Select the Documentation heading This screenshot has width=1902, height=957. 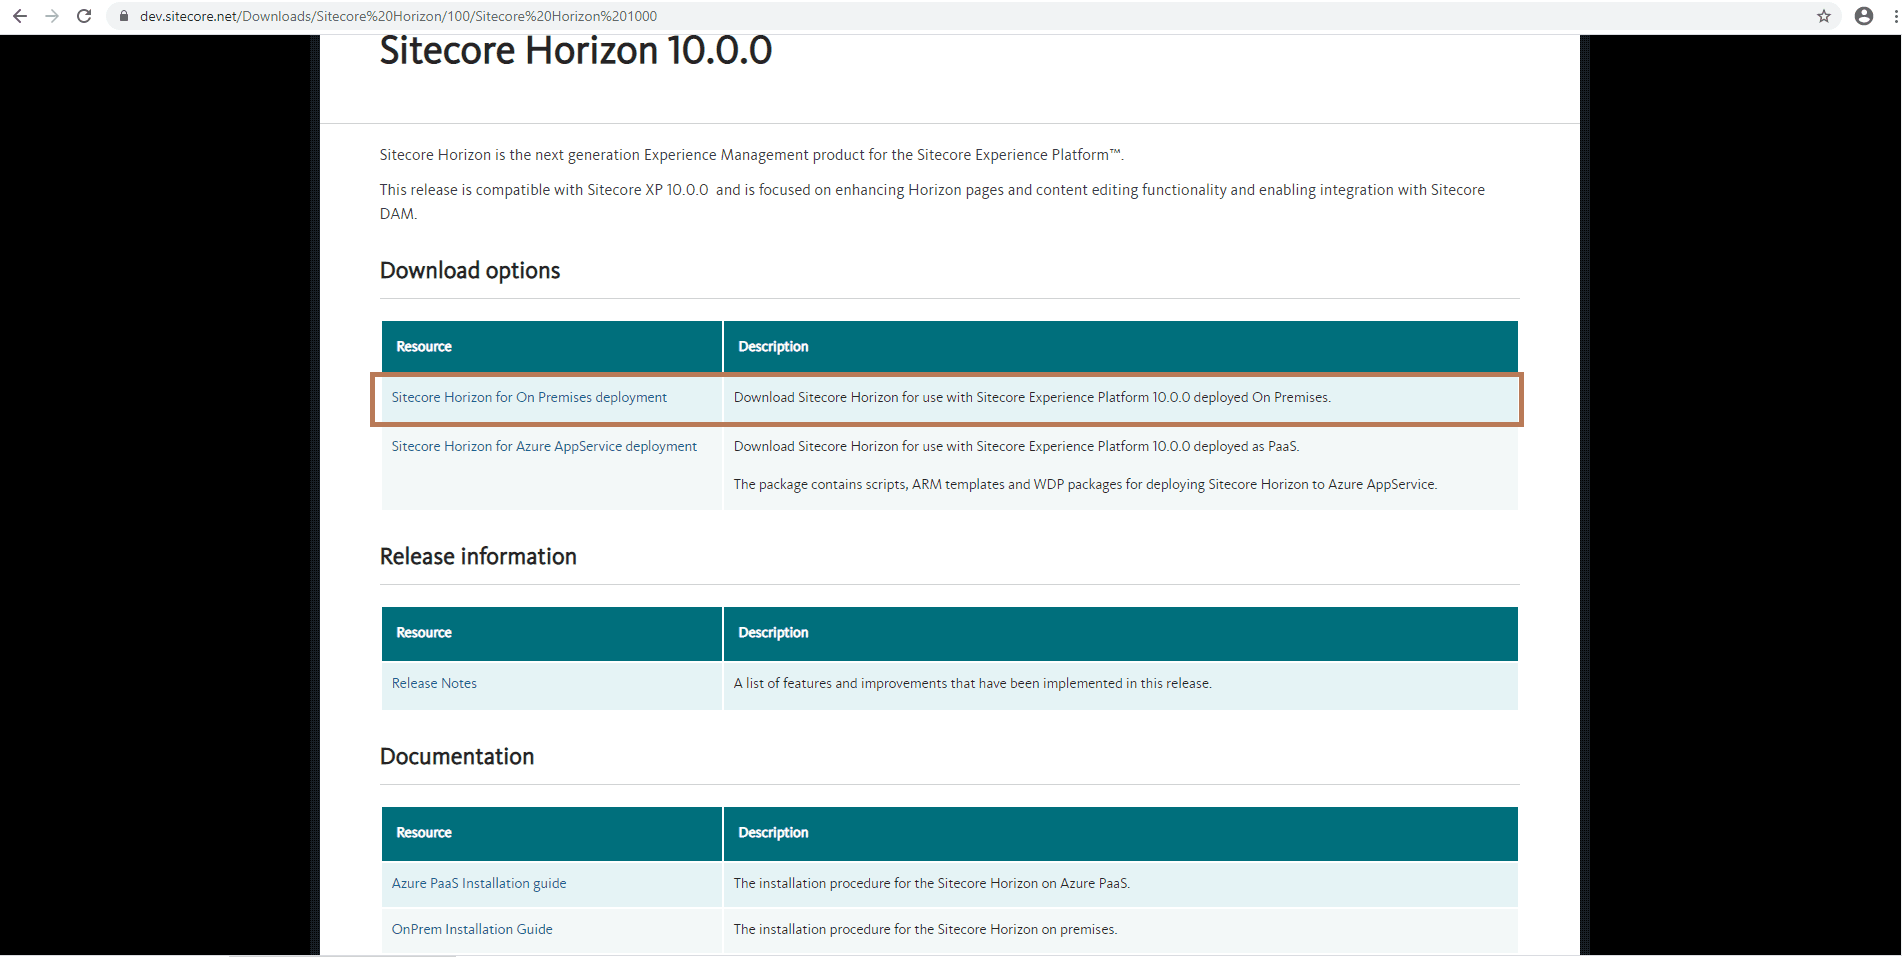[457, 756]
